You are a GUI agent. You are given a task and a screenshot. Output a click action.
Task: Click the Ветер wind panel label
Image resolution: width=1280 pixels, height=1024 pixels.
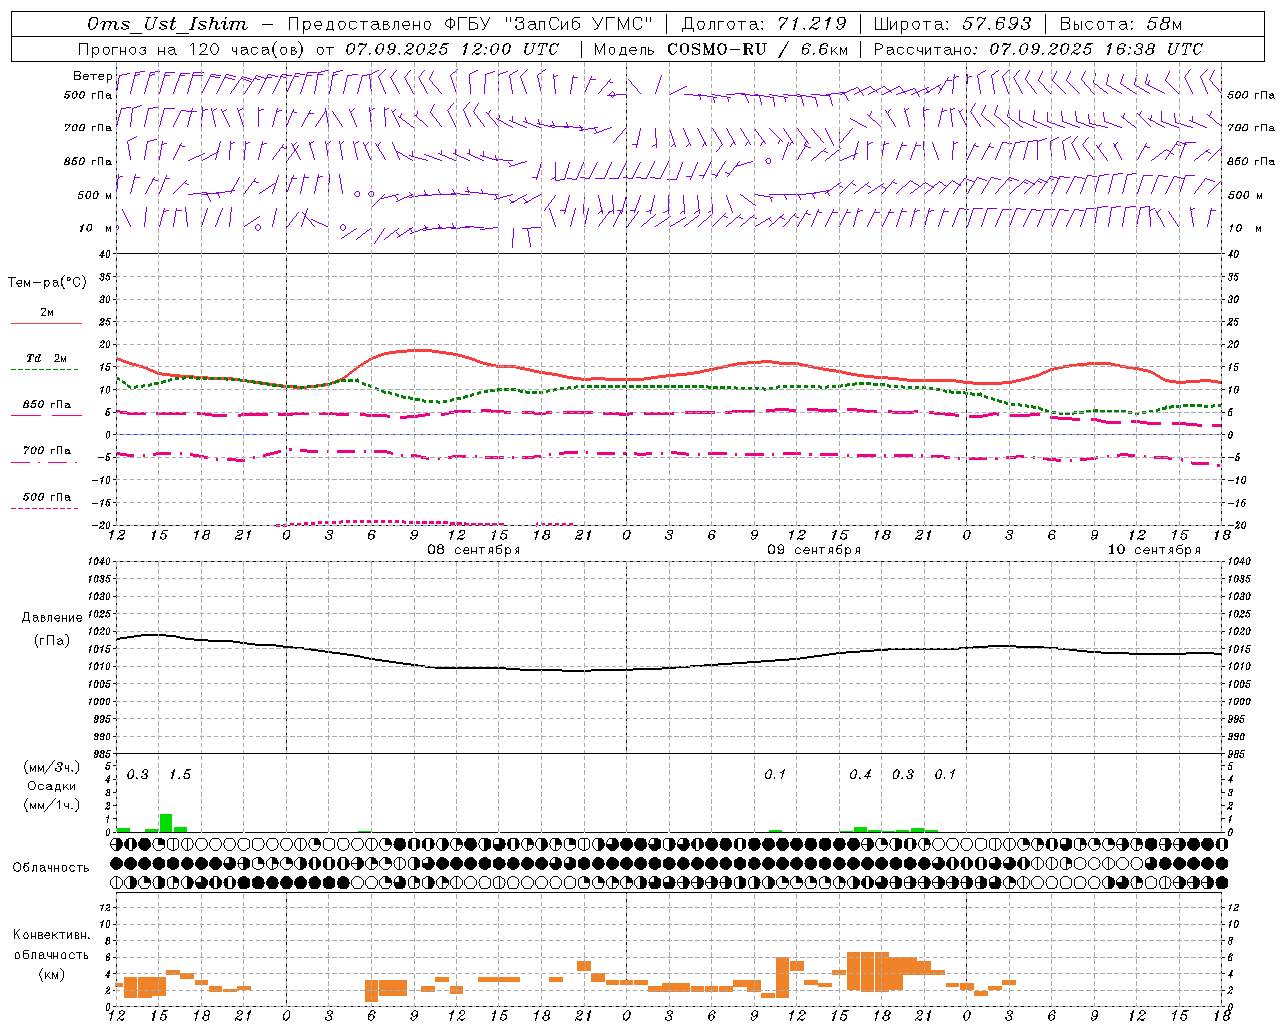coord(92,76)
